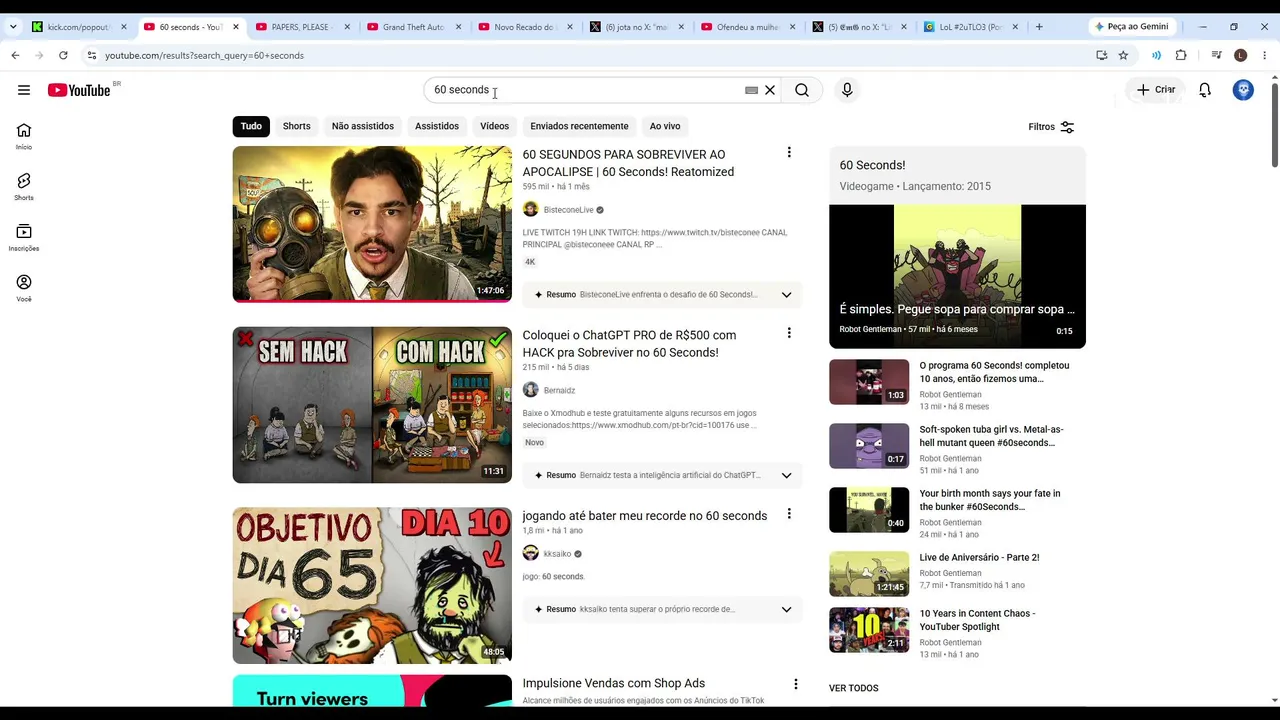
Task: Open a new browser tab
Action: (1039, 27)
